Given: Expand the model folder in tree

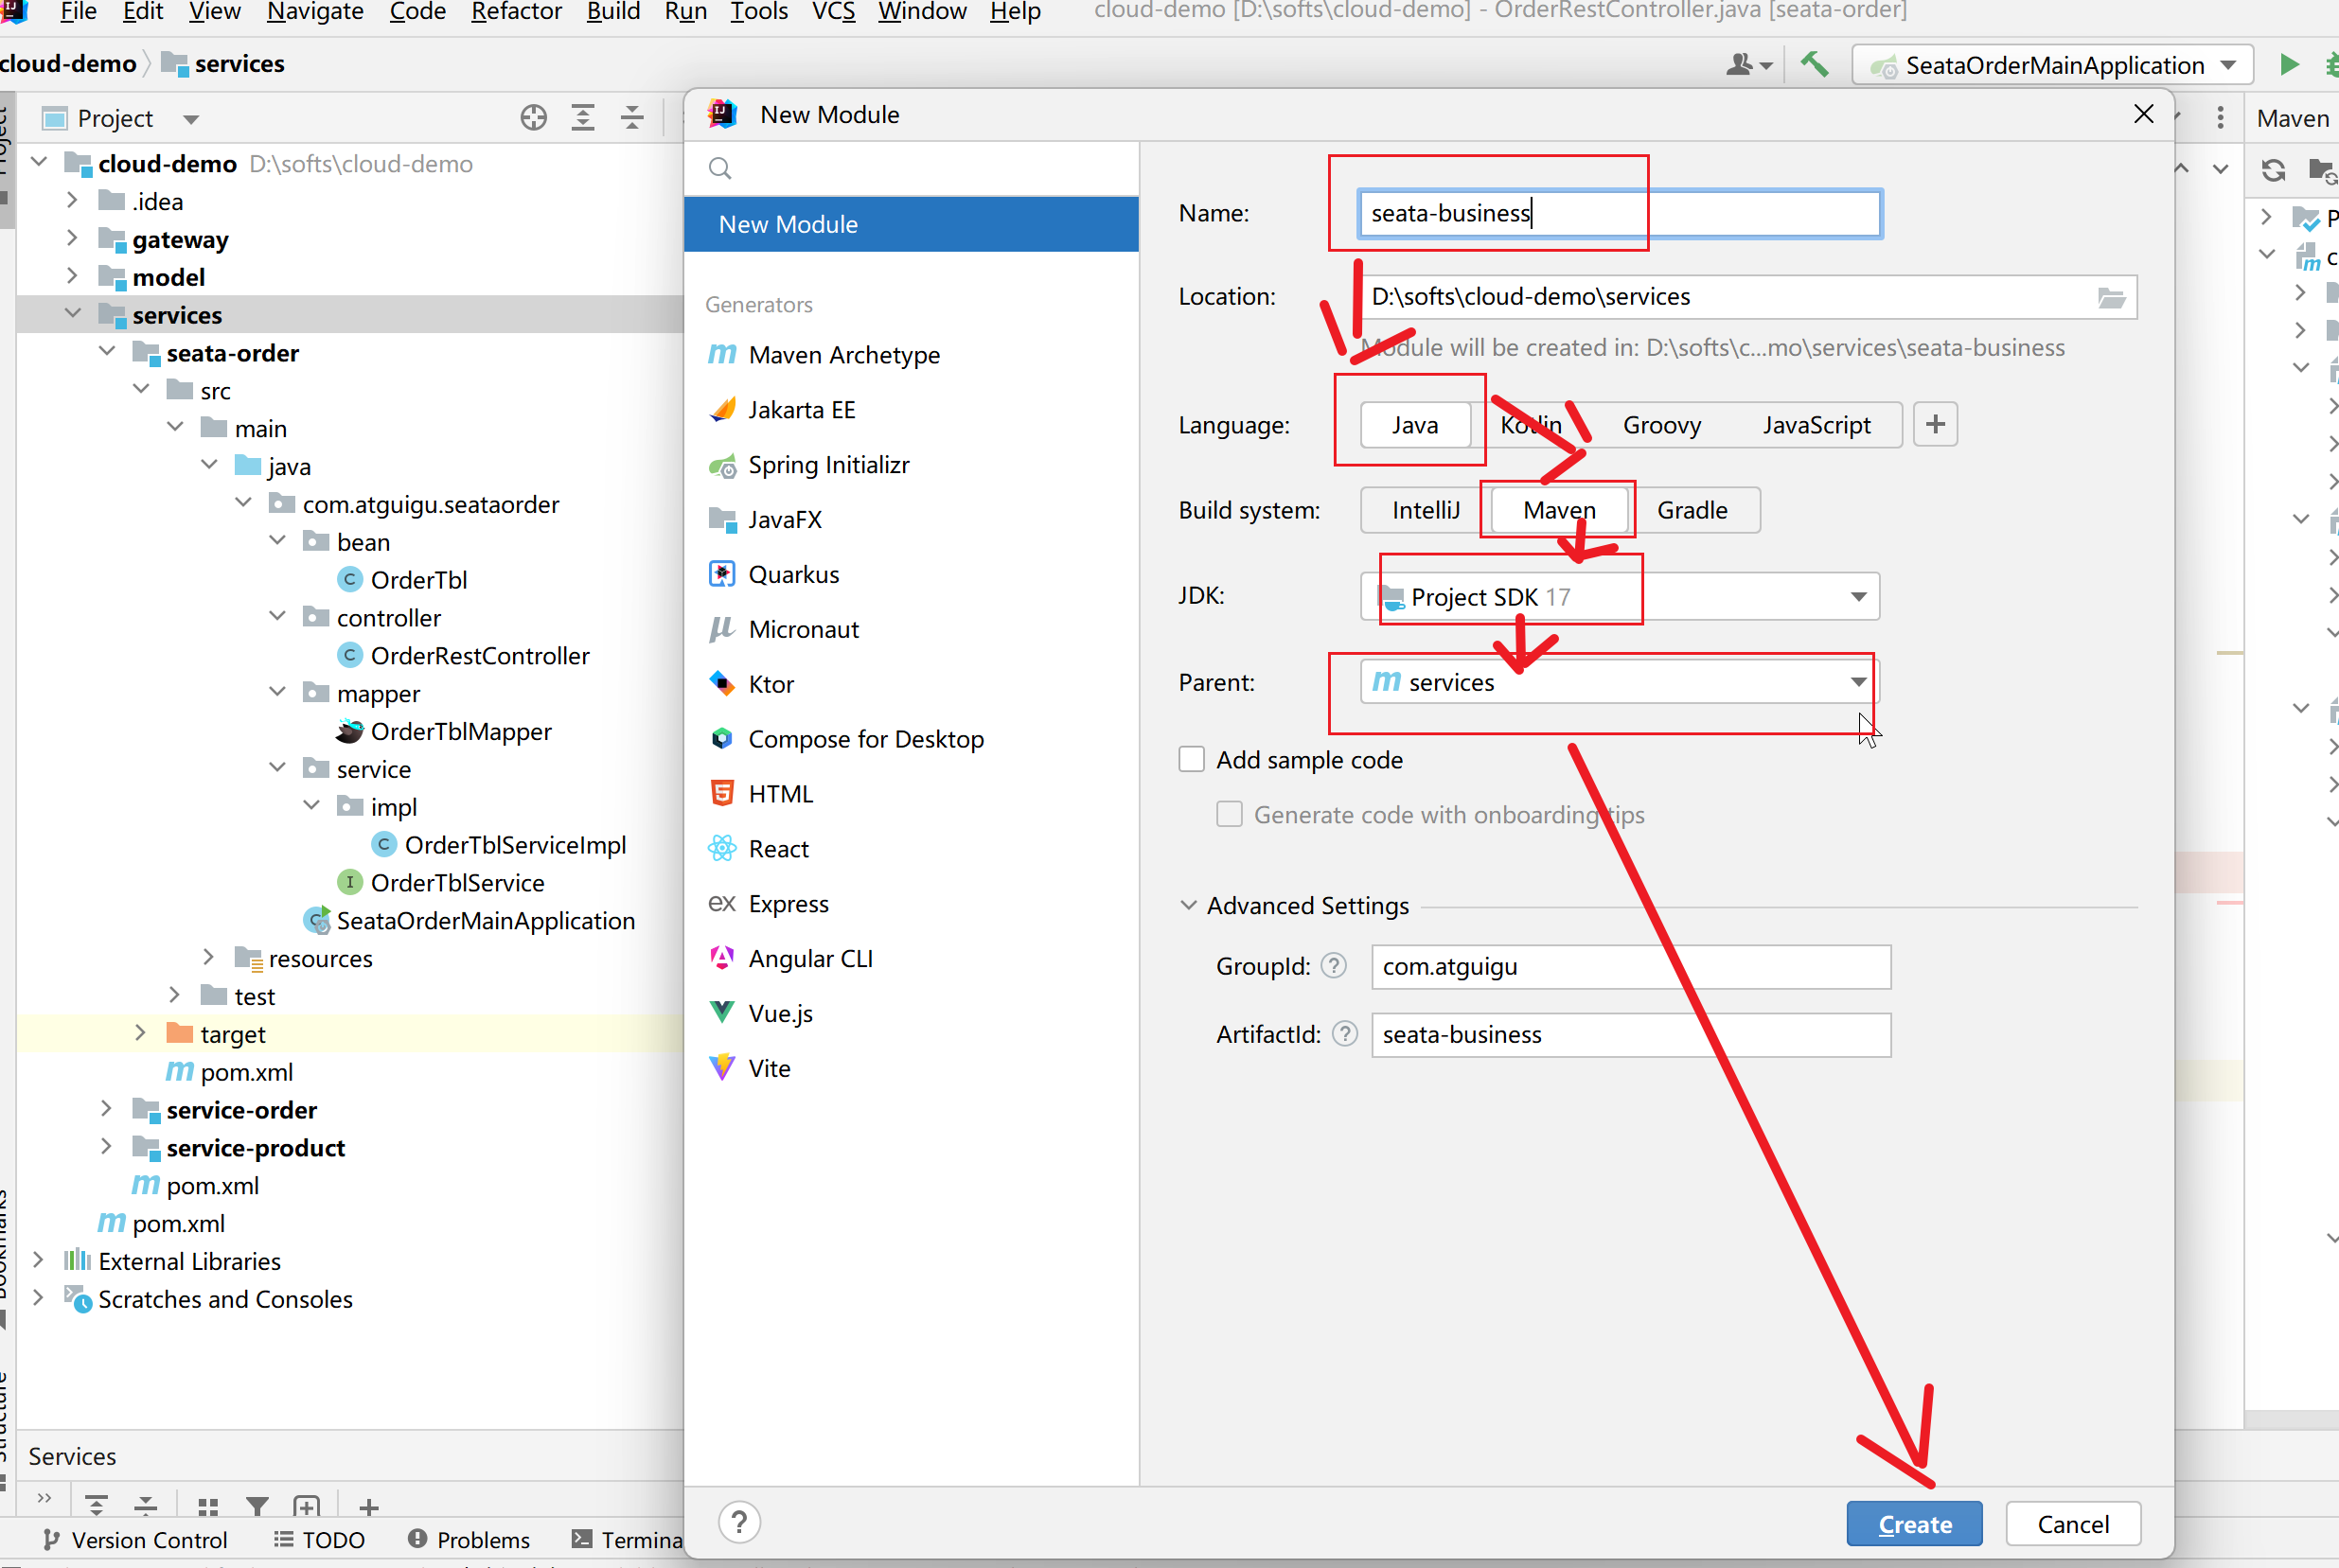Looking at the screenshot, I should click(71, 277).
